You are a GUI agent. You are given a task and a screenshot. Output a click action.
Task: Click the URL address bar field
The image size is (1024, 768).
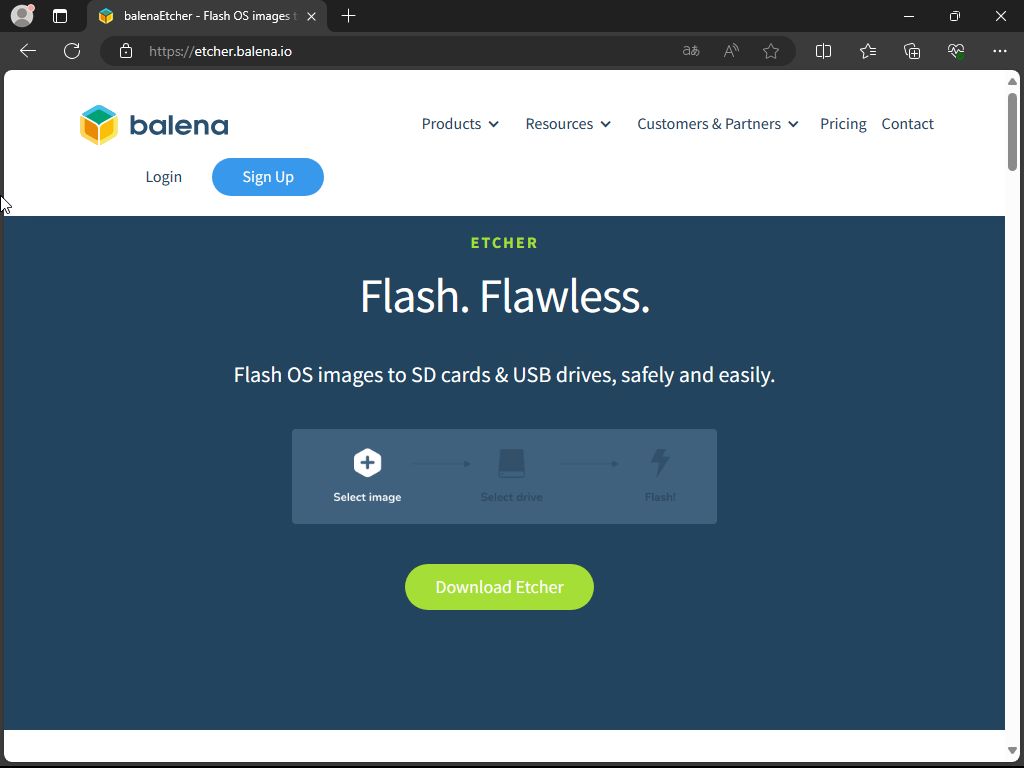click(x=400, y=51)
